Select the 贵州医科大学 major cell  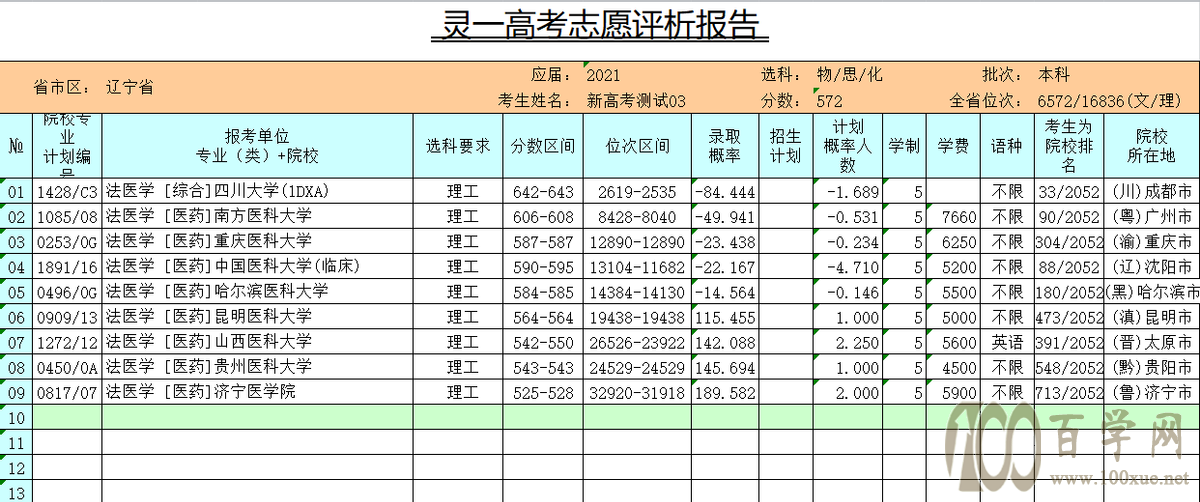point(258,366)
